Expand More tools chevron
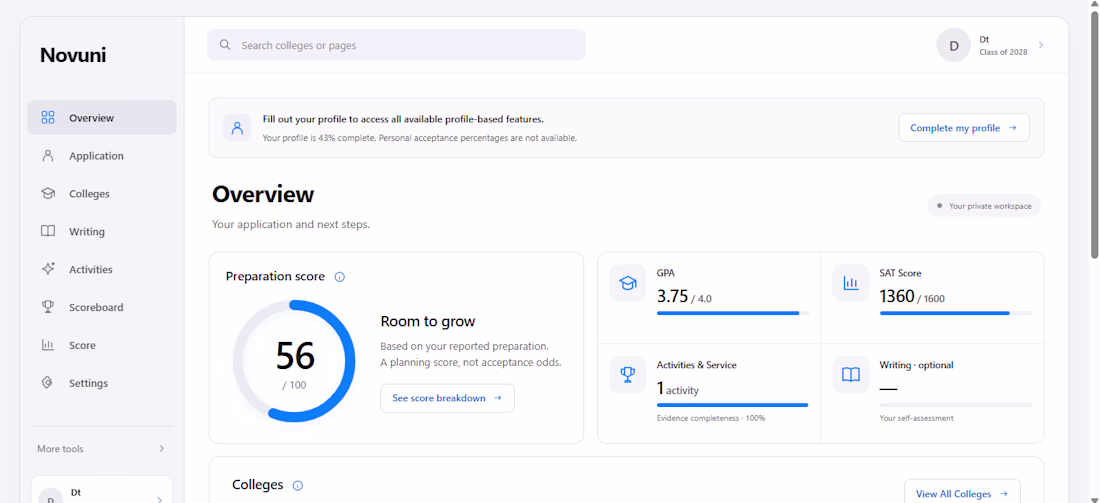 click(161, 448)
